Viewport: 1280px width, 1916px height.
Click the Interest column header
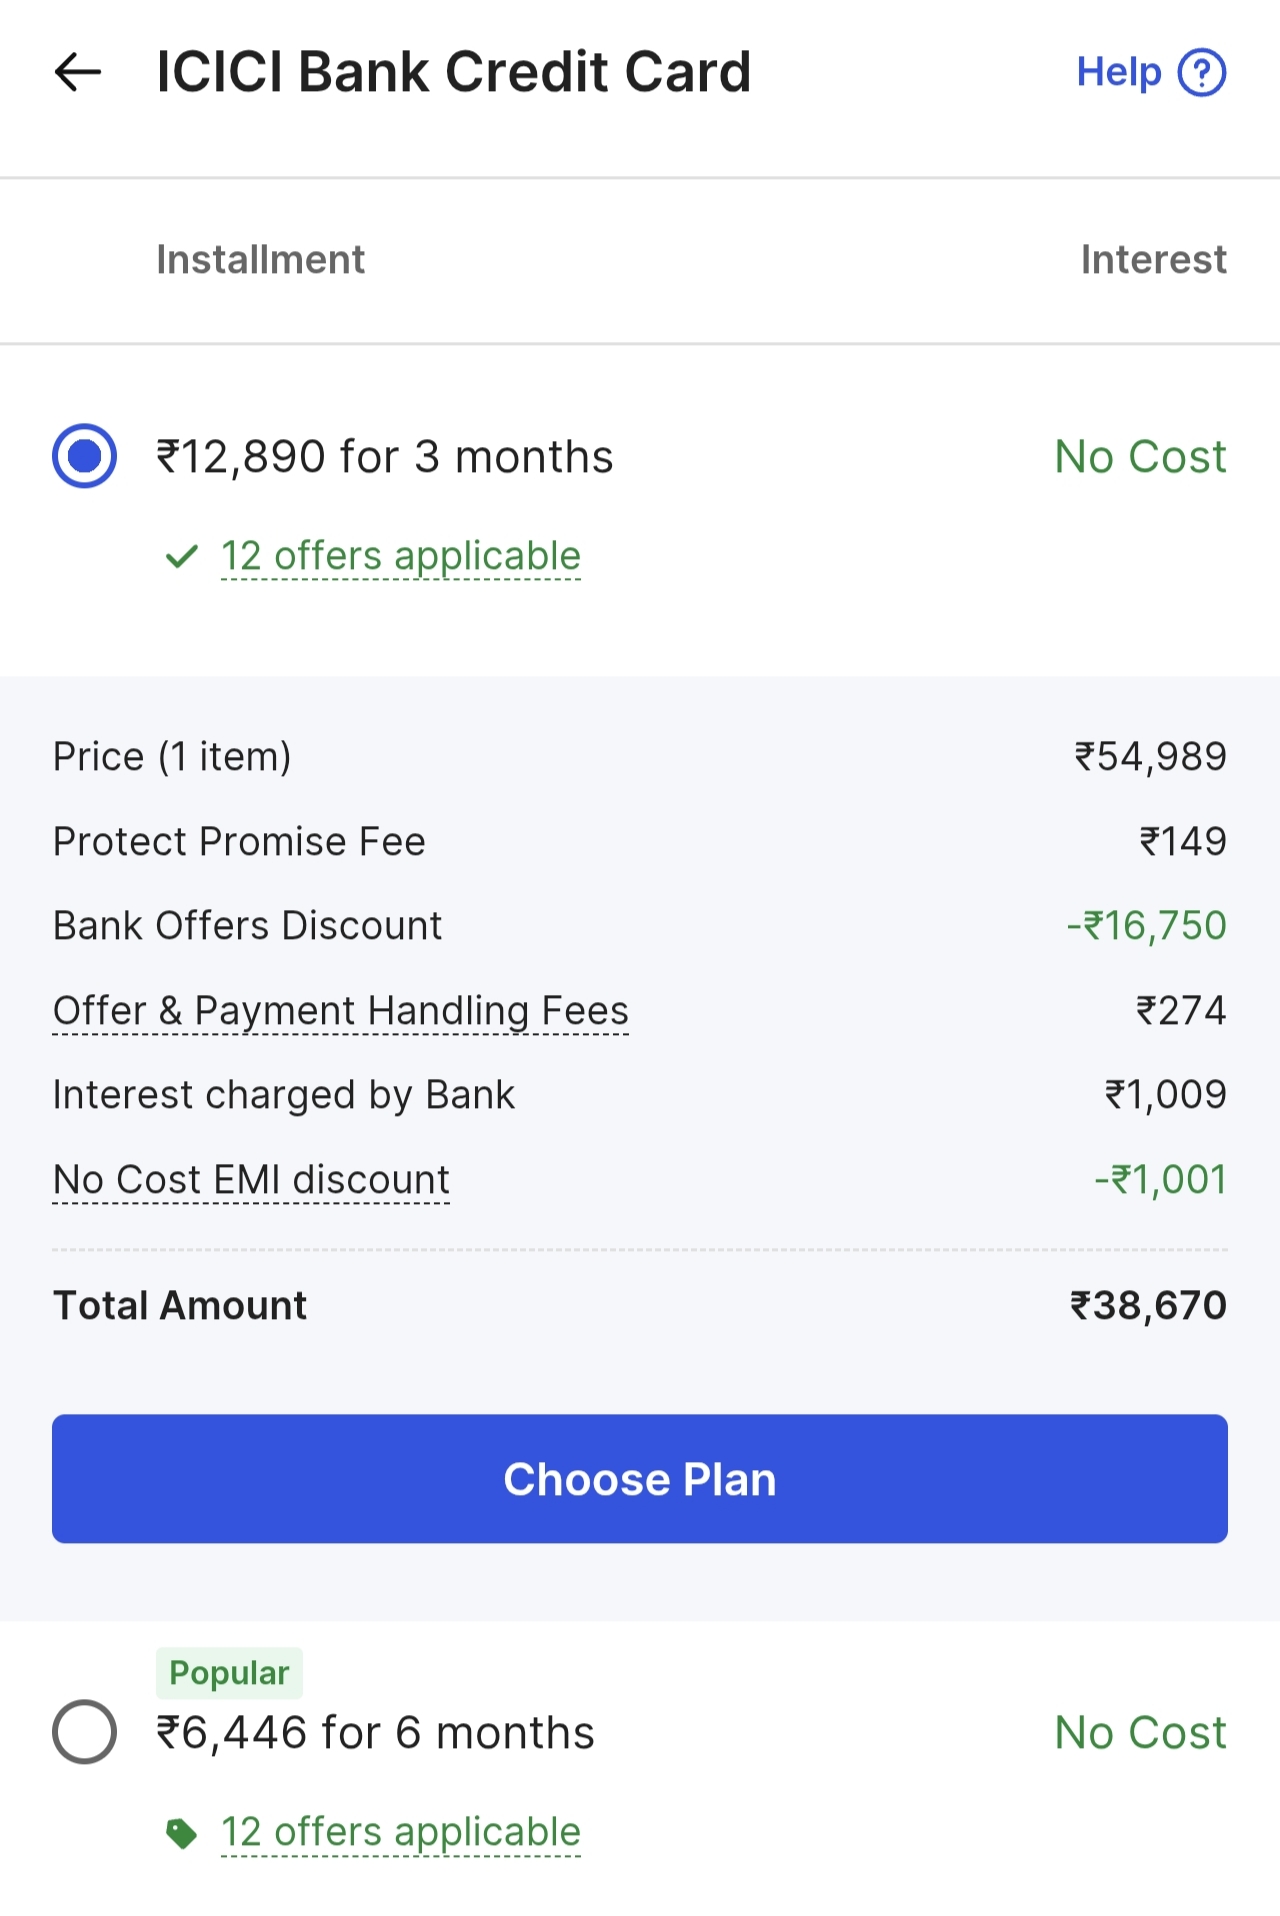(x=1153, y=260)
